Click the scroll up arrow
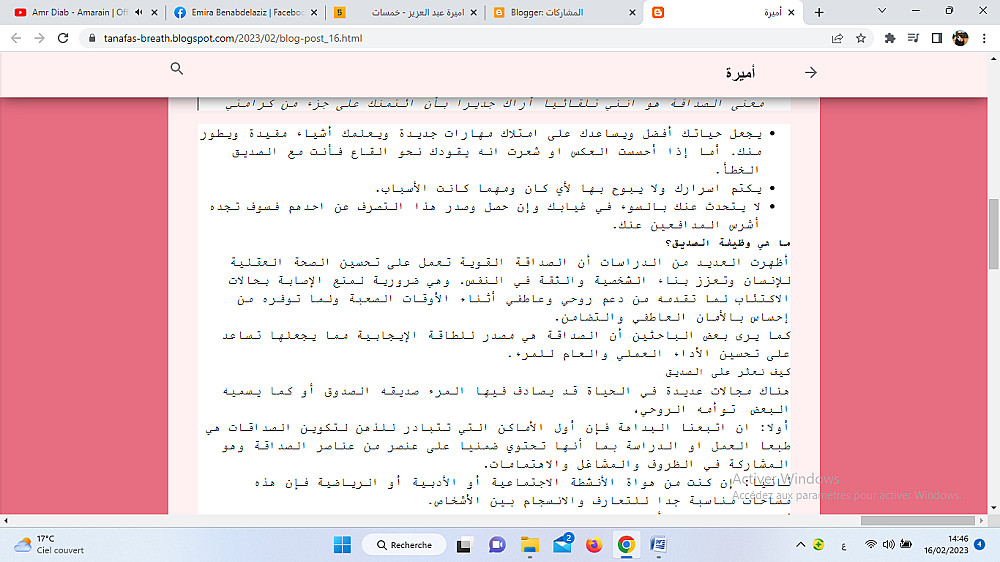This screenshot has width=1000, height=562. point(994,59)
